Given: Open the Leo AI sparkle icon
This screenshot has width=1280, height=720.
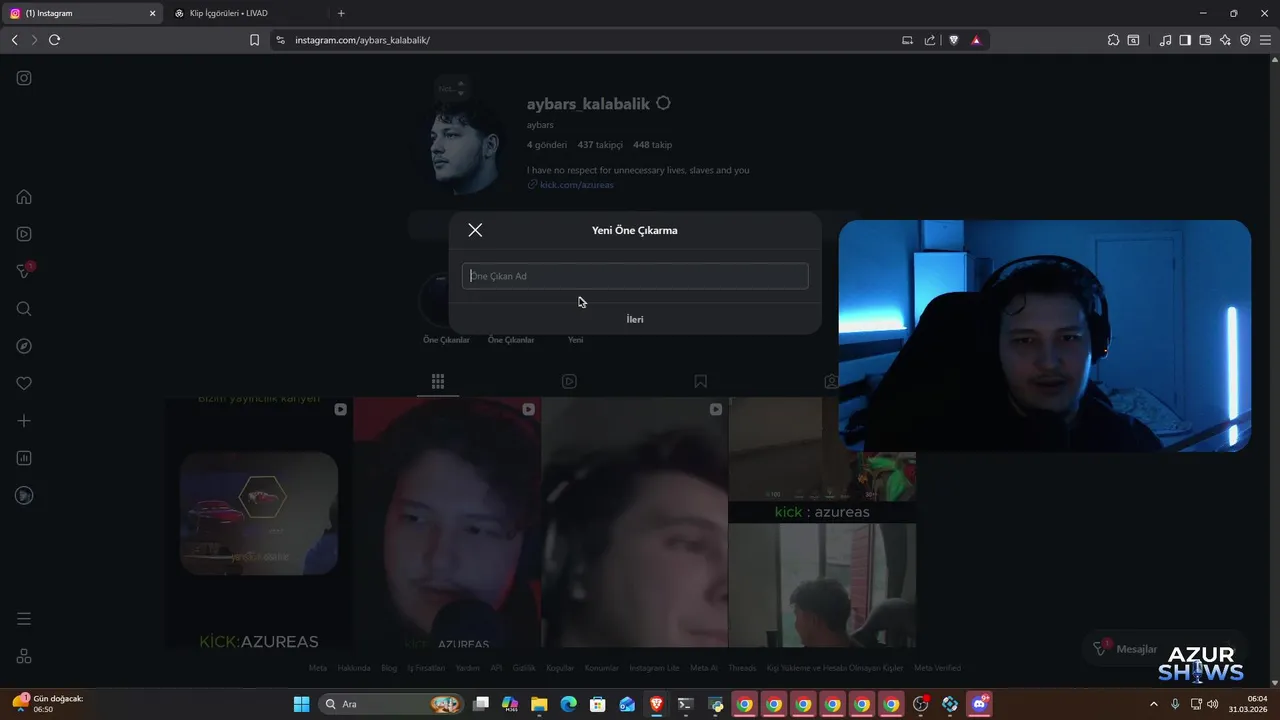Looking at the screenshot, I should pos(1225,40).
